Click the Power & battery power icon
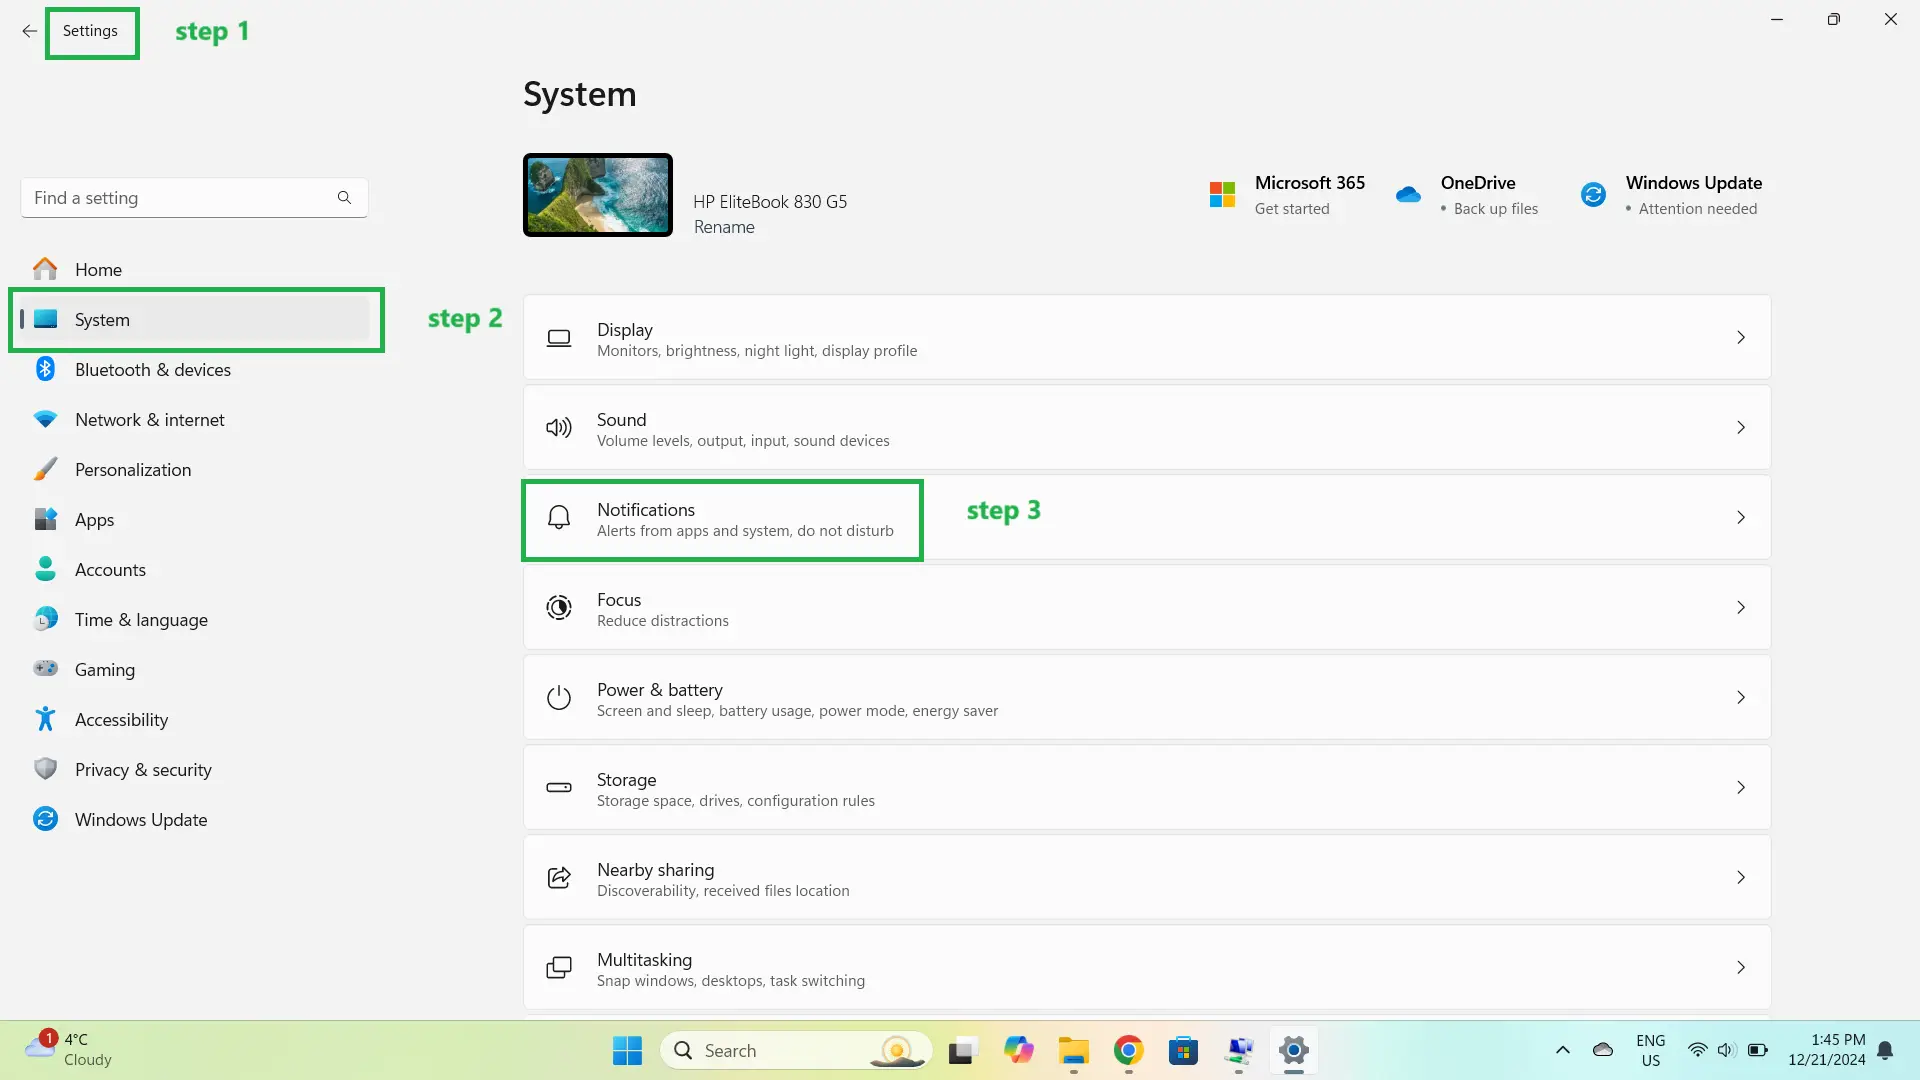Image resolution: width=1920 pixels, height=1080 pixels. tap(559, 698)
